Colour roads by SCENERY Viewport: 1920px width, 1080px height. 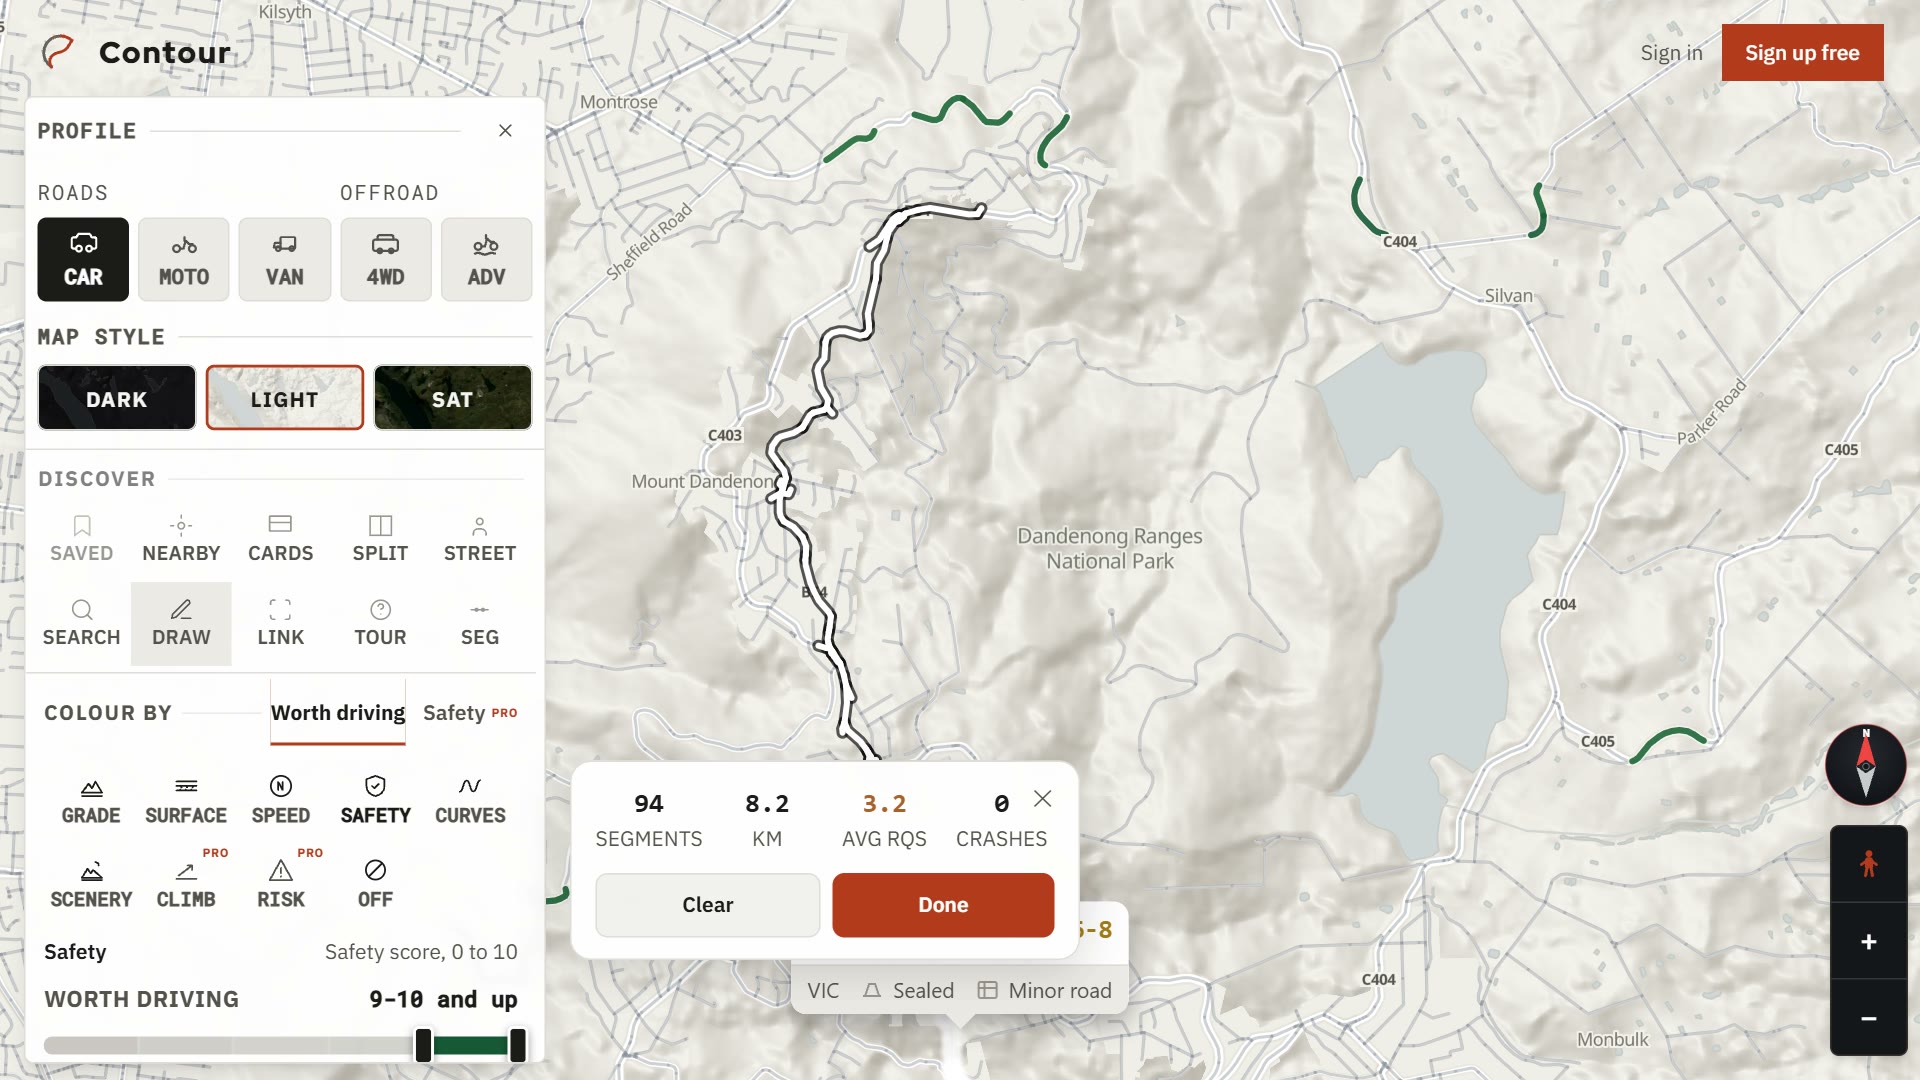91,886
